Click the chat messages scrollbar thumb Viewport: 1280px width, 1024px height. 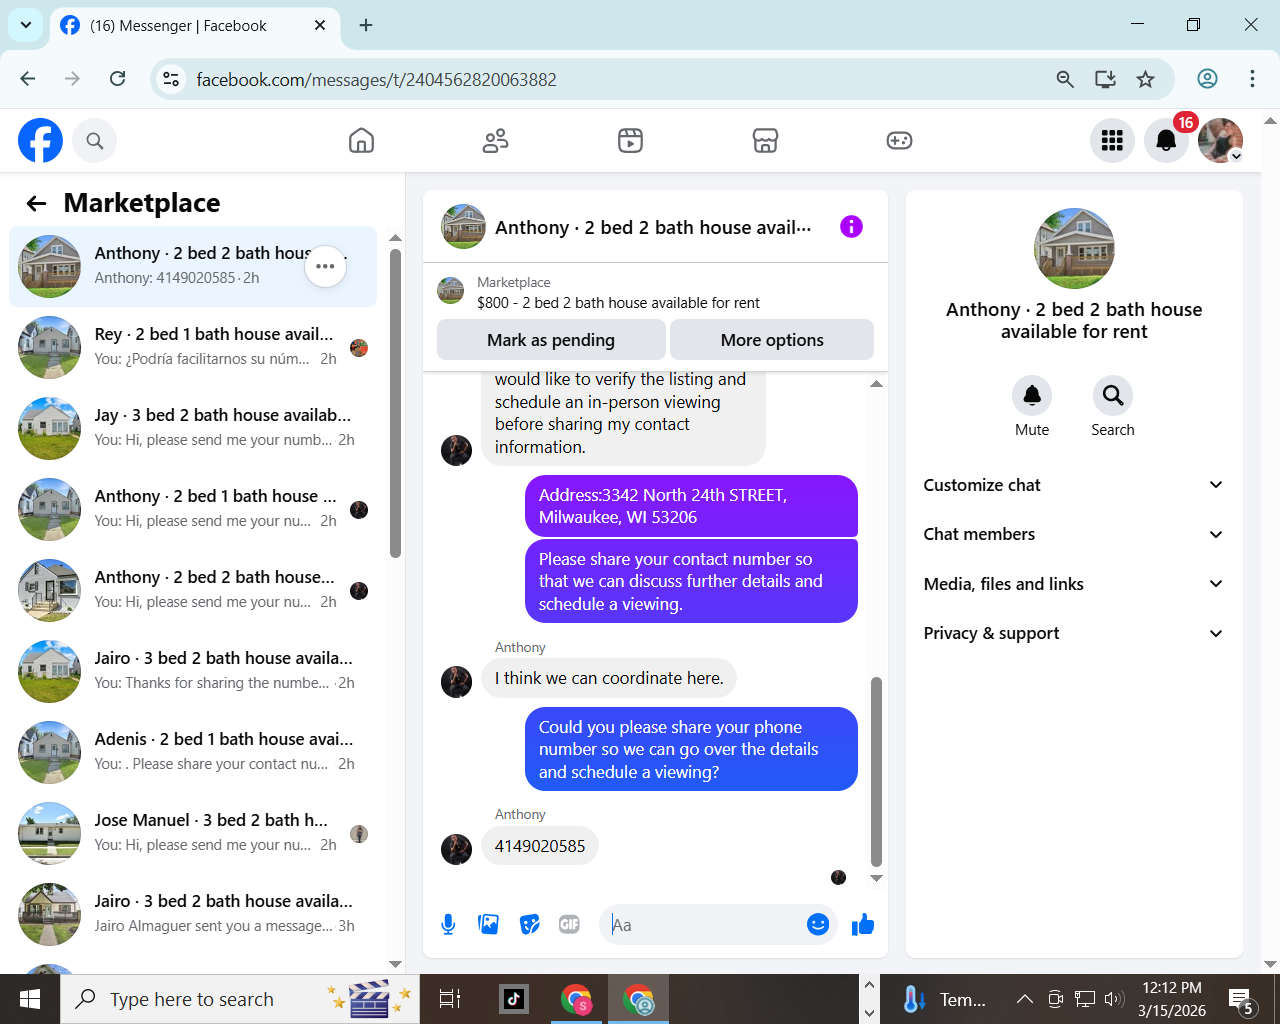click(x=876, y=772)
